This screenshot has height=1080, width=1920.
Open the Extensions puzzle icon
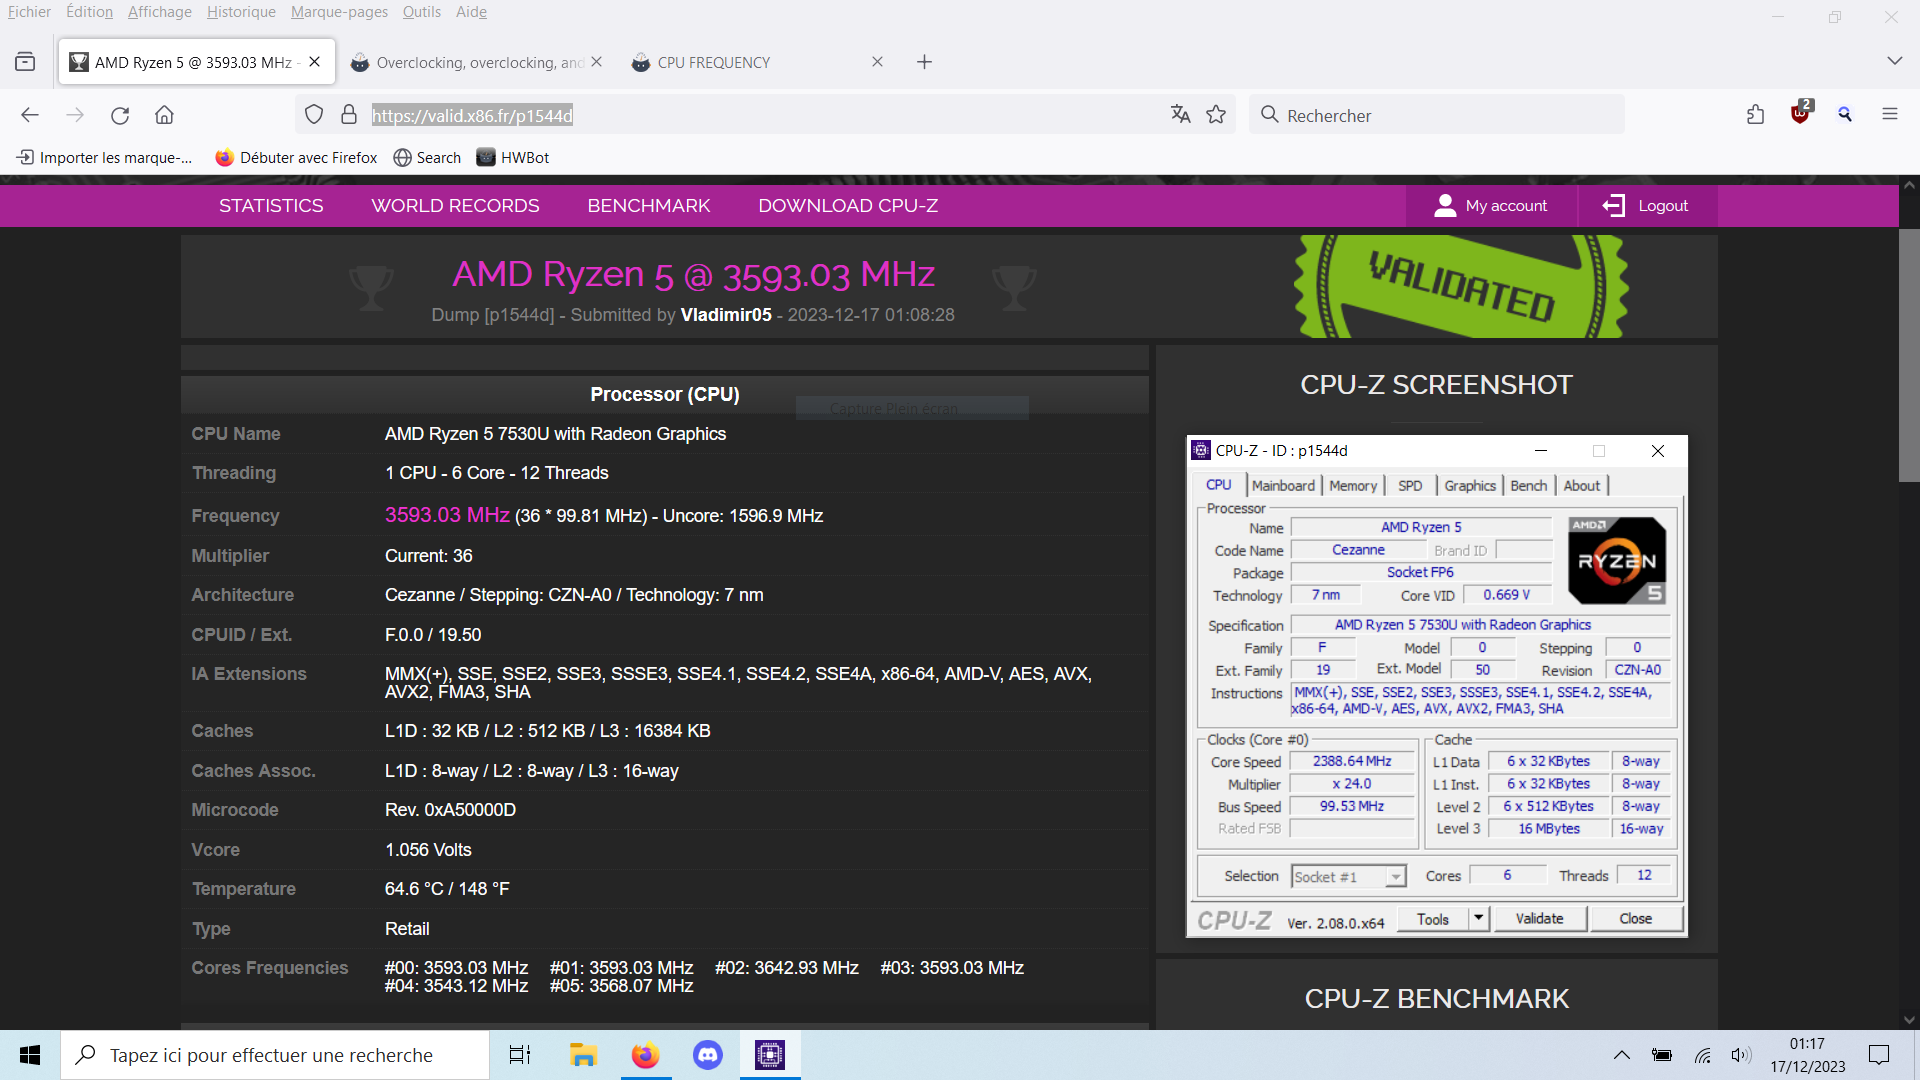click(1756, 115)
